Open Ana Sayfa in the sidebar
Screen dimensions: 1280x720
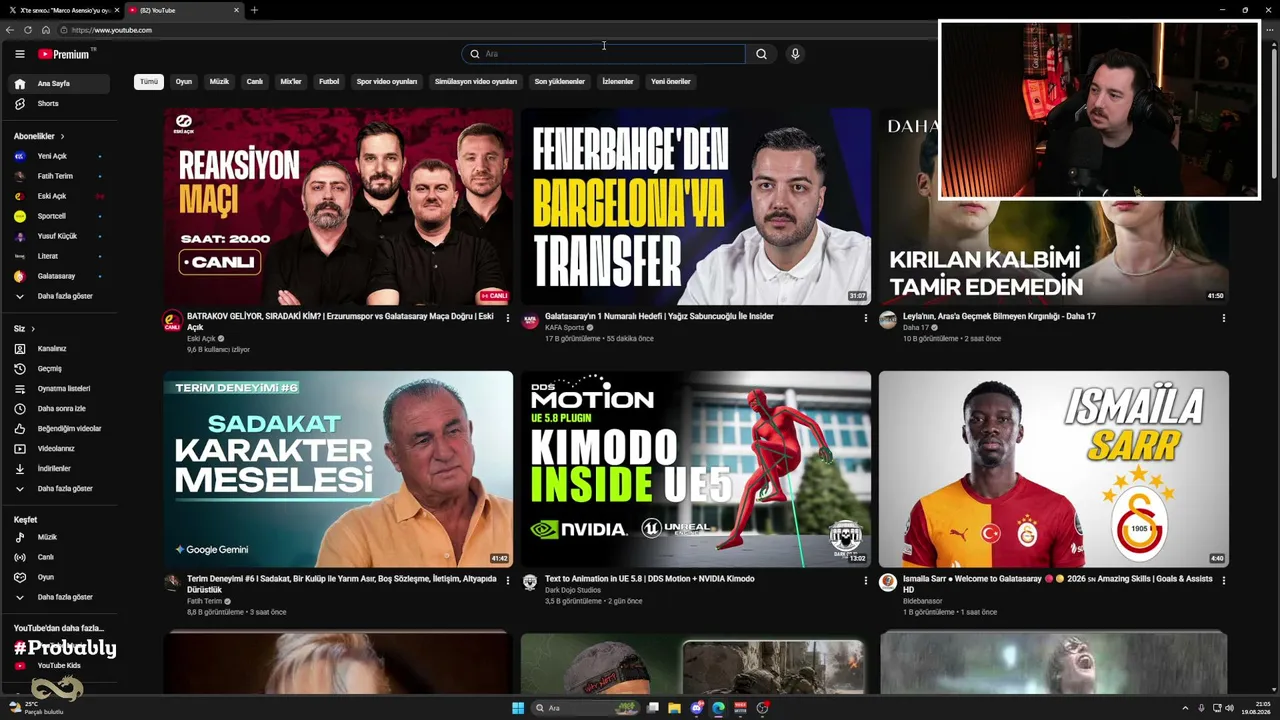(x=60, y=84)
